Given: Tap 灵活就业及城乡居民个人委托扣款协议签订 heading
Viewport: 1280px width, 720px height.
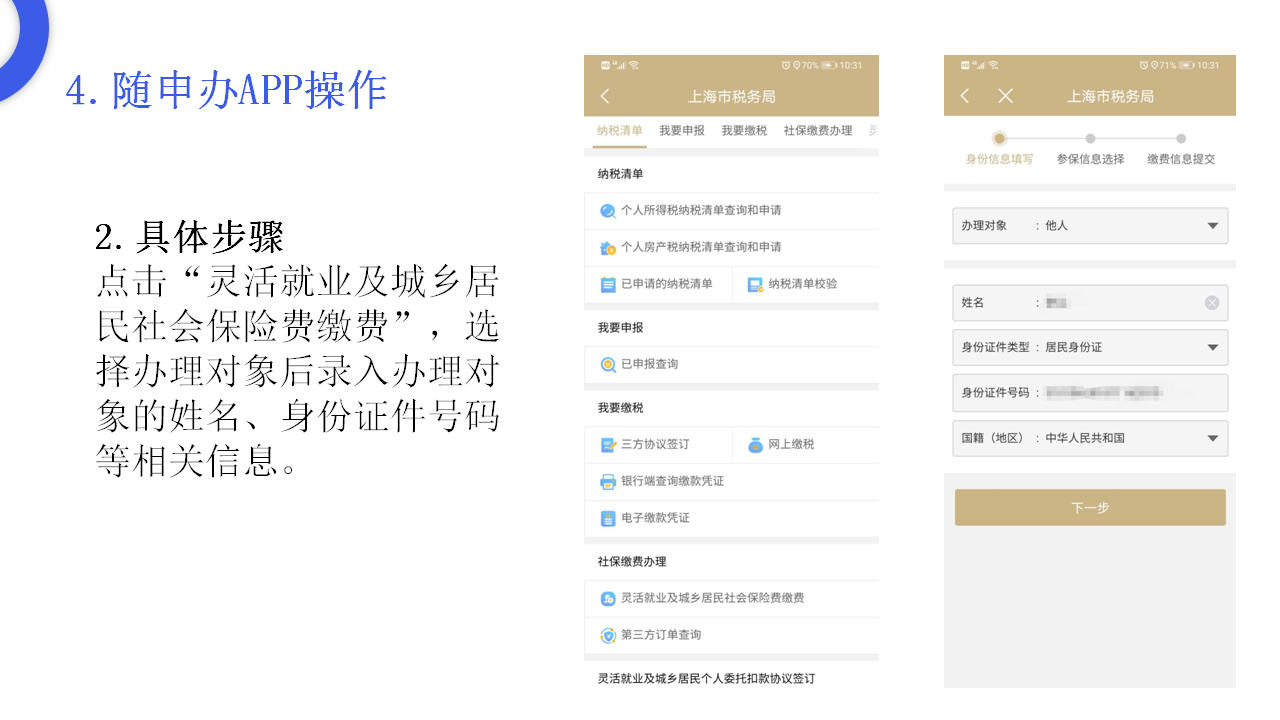Looking at the screenshot, I should [x=707, y=679].
